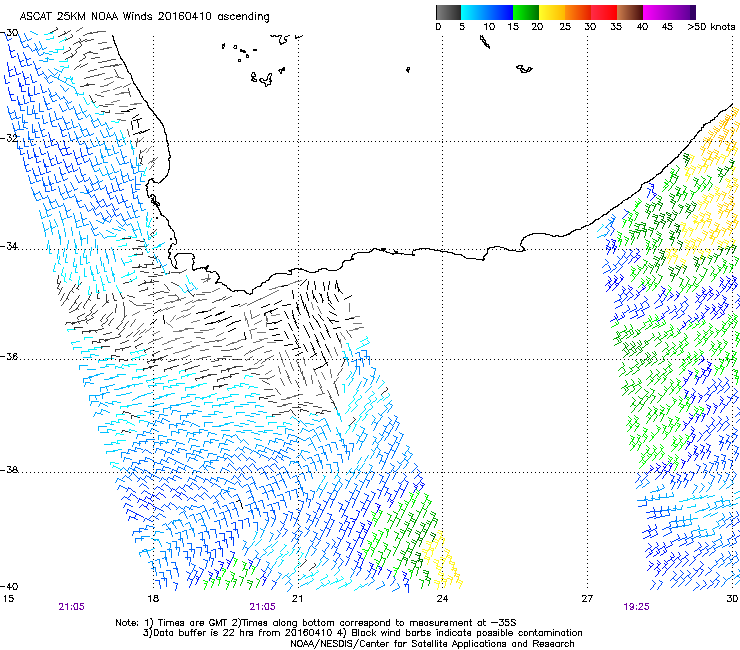This screenshot has height=650, width=740.
Task: Click the brown 35-40 knots legend swatch
Action: (630, 12)
